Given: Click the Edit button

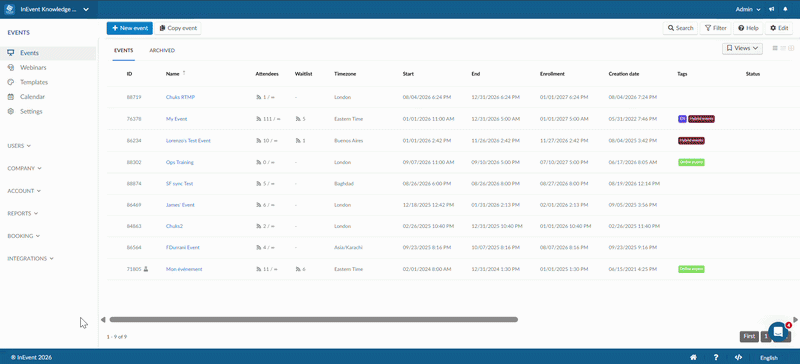Looking at the screenshot, I should (779, 28).
